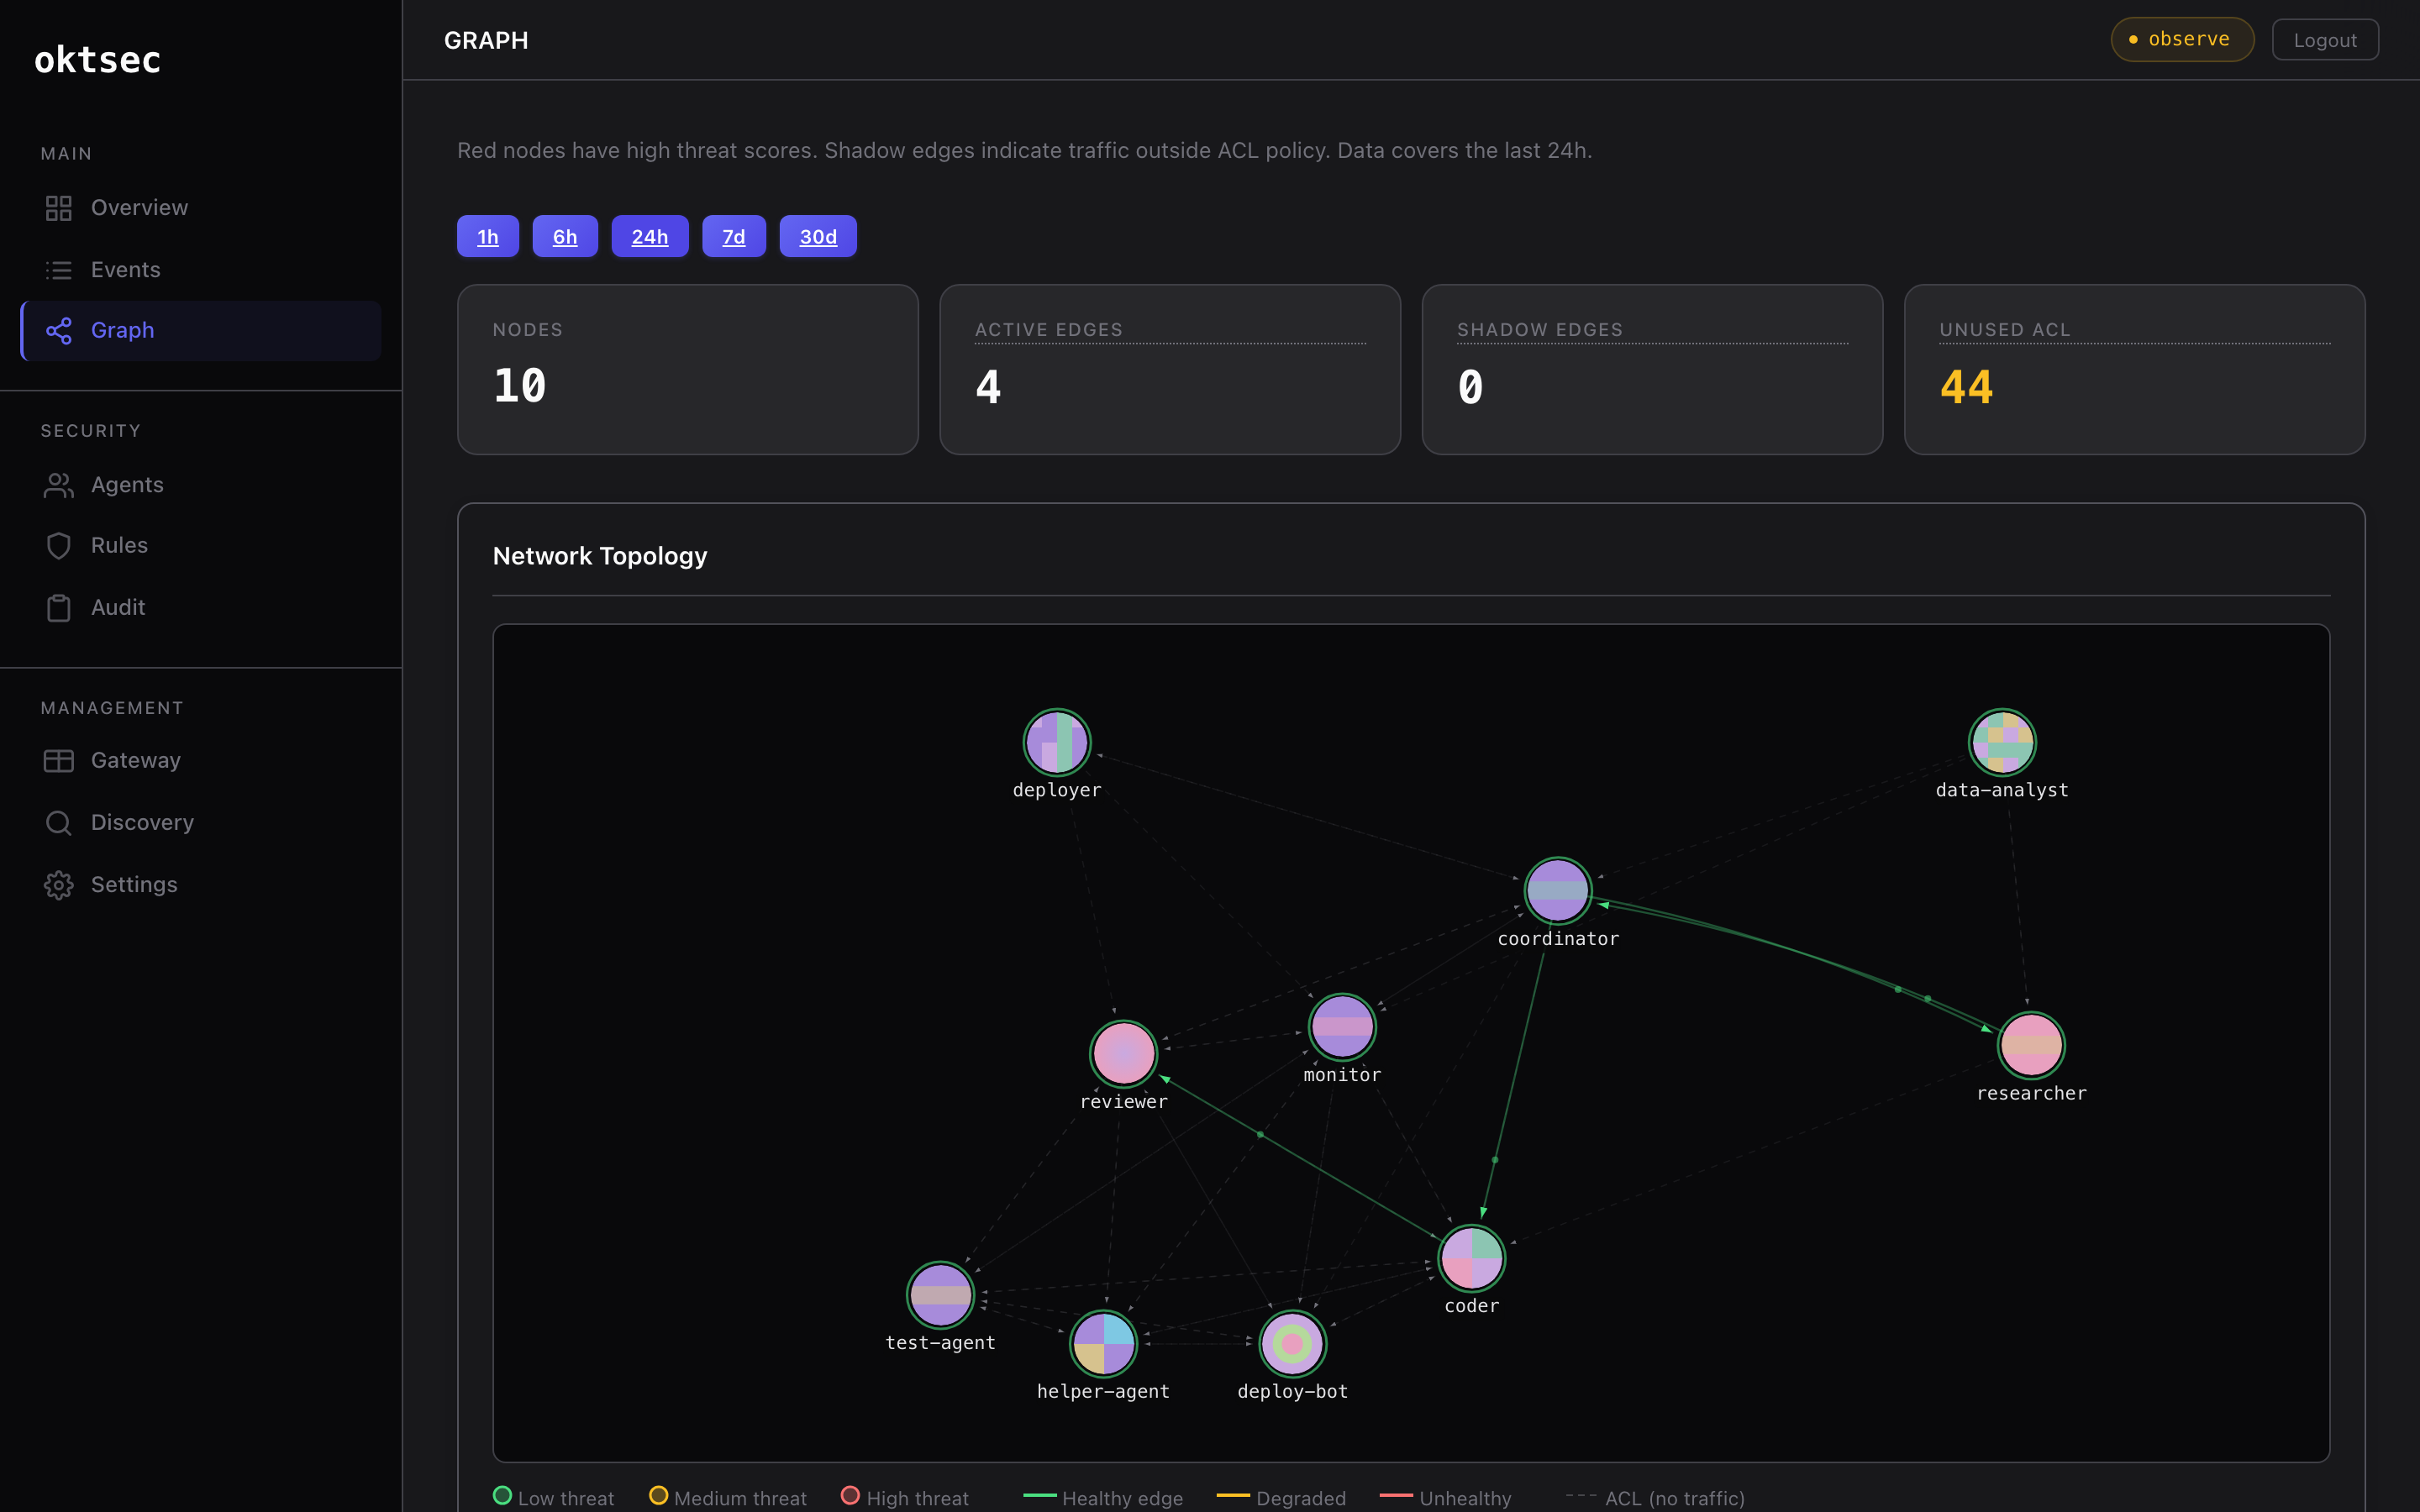This screenshot has width=2420, height=1512.
Task: Click the researcher node in the graph
Action: (x=2030, y=1044)
